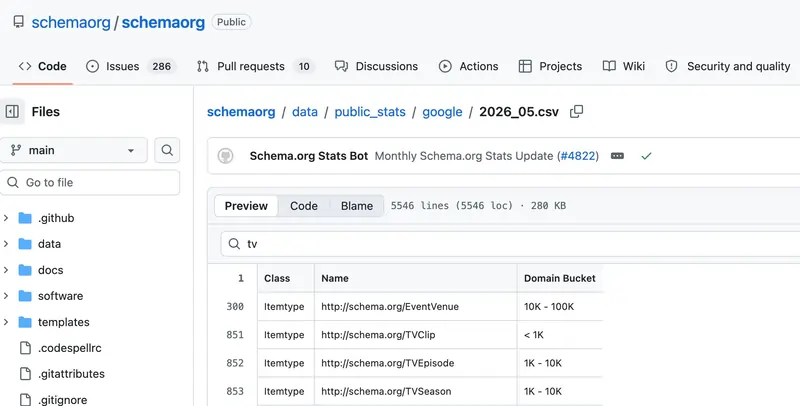Image resolution: width=800 pixels, height=406 pixels.
Task: Open the docs folder
Action: tap(51, 270)
